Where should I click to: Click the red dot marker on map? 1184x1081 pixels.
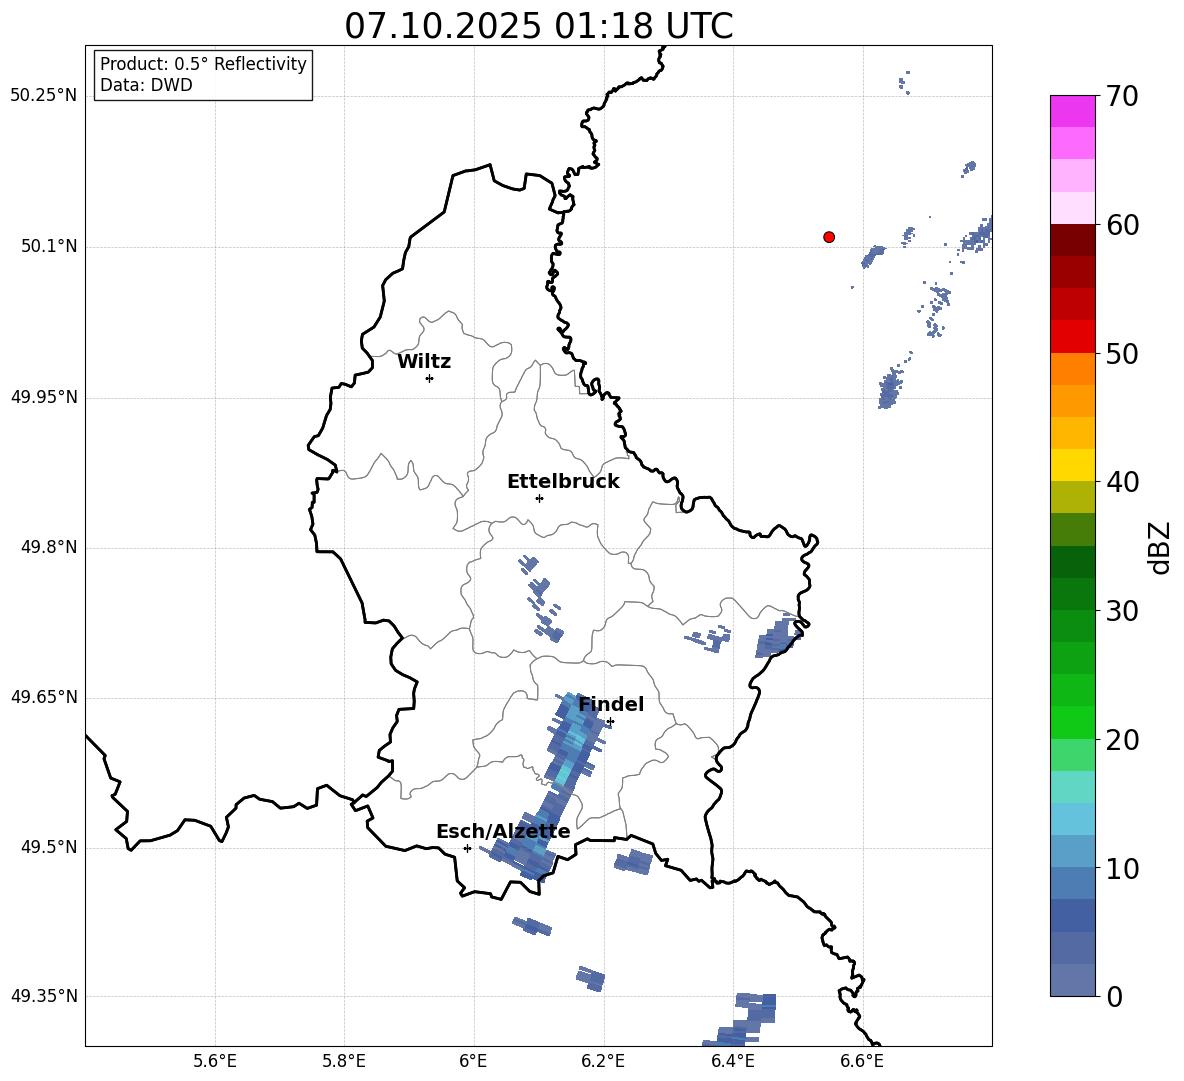[829, 237]
